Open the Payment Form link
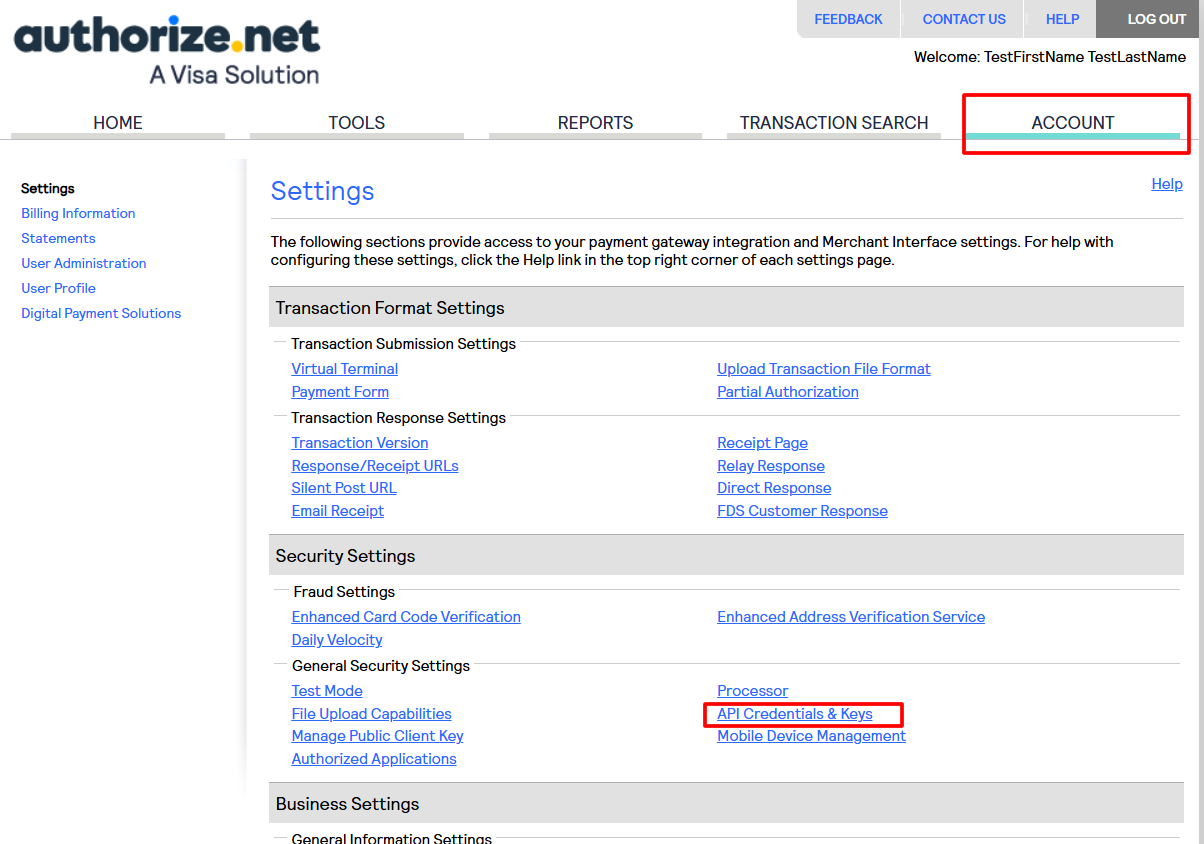The height and width of the screenshot is (844, 1204). tap(340, 392)
